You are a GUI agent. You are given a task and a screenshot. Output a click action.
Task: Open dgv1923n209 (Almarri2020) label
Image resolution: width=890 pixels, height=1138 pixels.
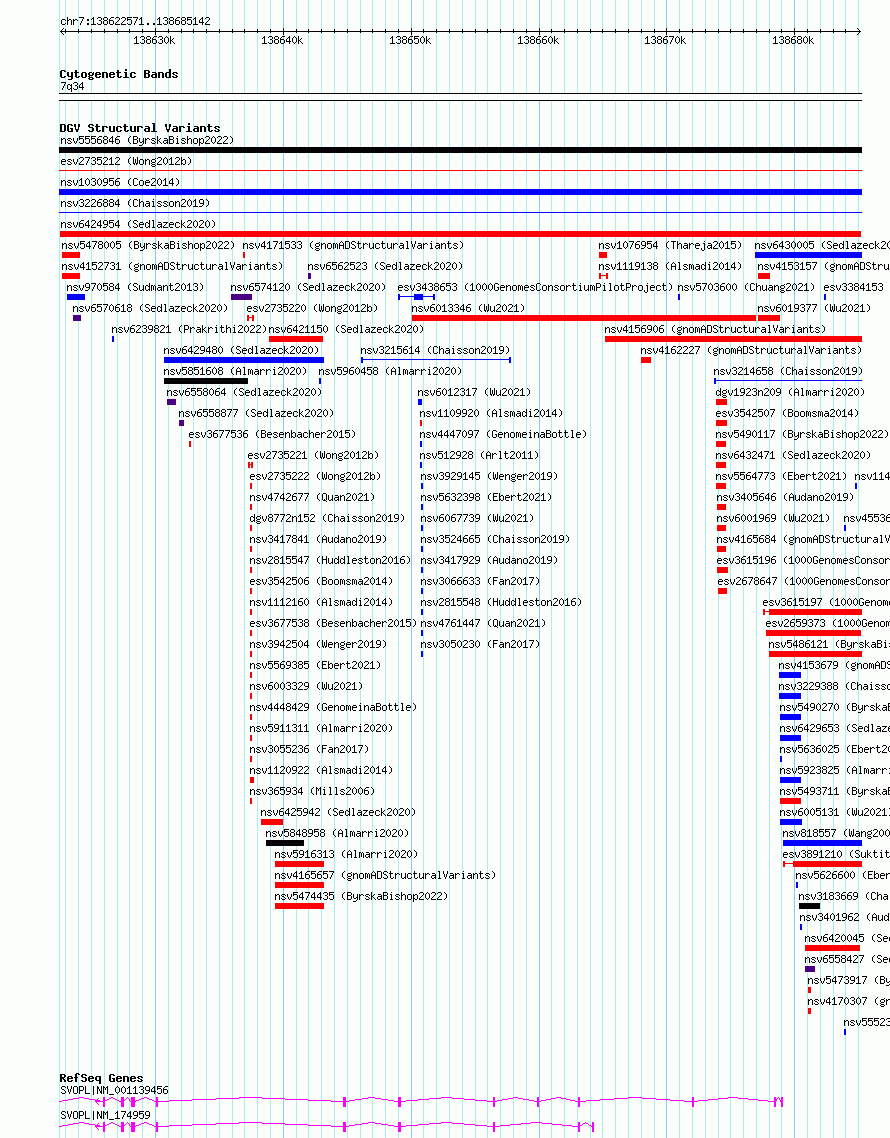[790, 393]
